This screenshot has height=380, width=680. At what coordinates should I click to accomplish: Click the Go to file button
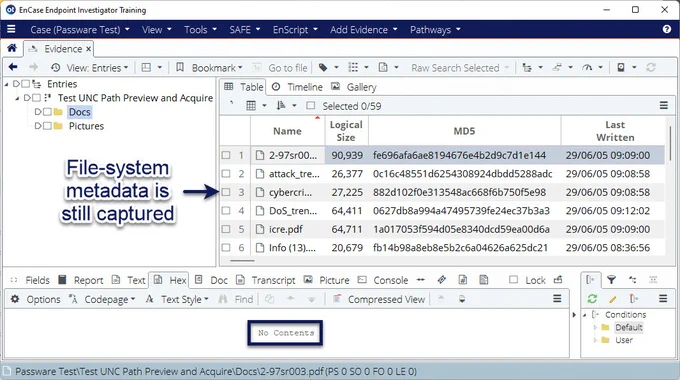(280, 68)
